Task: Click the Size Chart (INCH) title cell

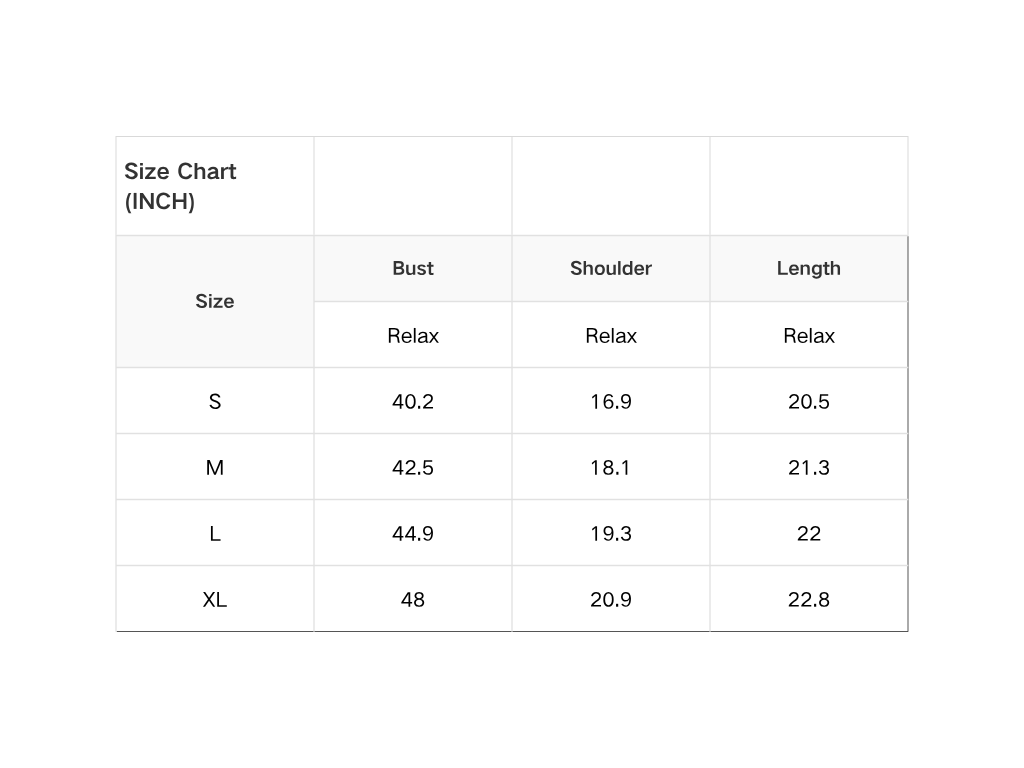Action: (x=181, y=186)
